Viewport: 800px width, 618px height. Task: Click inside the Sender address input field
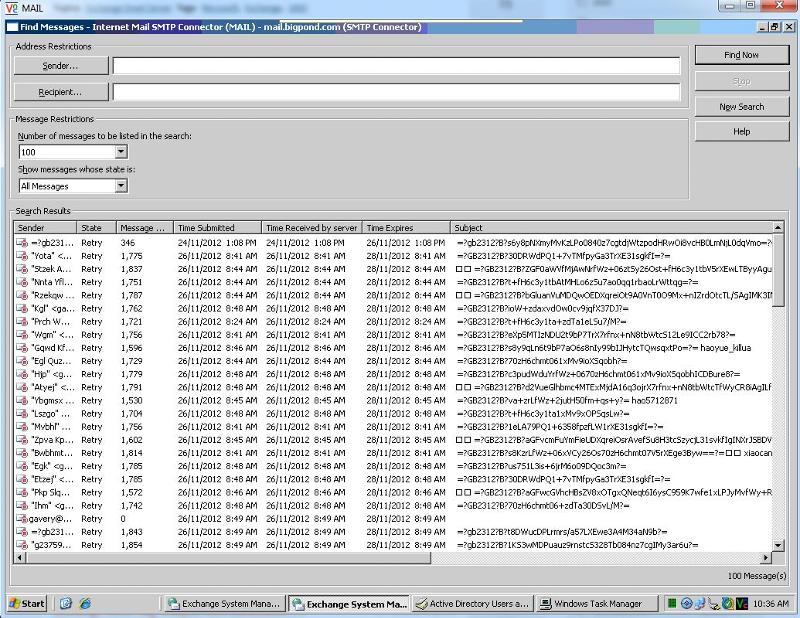[x=400, y=65]
